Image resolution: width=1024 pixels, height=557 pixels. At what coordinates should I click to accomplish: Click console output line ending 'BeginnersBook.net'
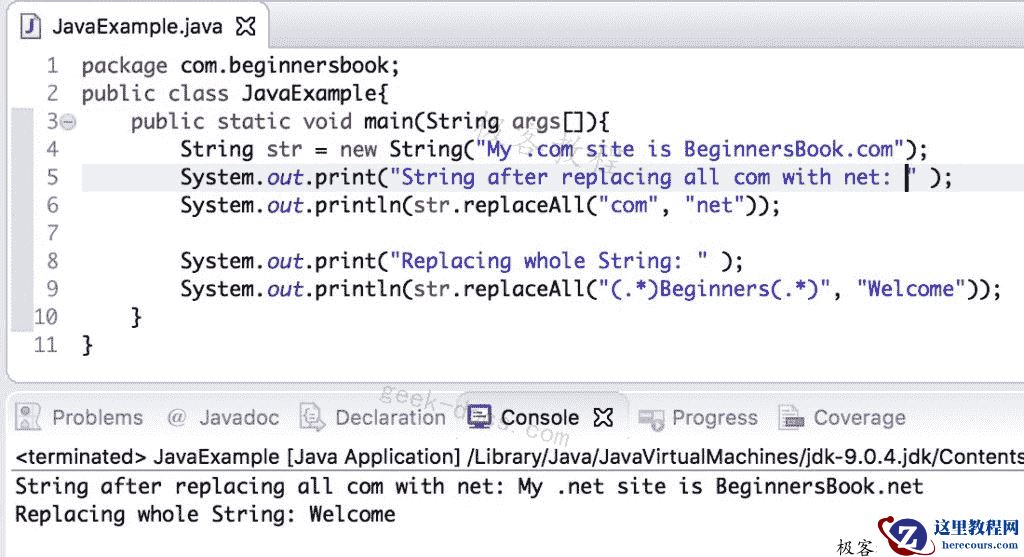click(x=469, y=486)
